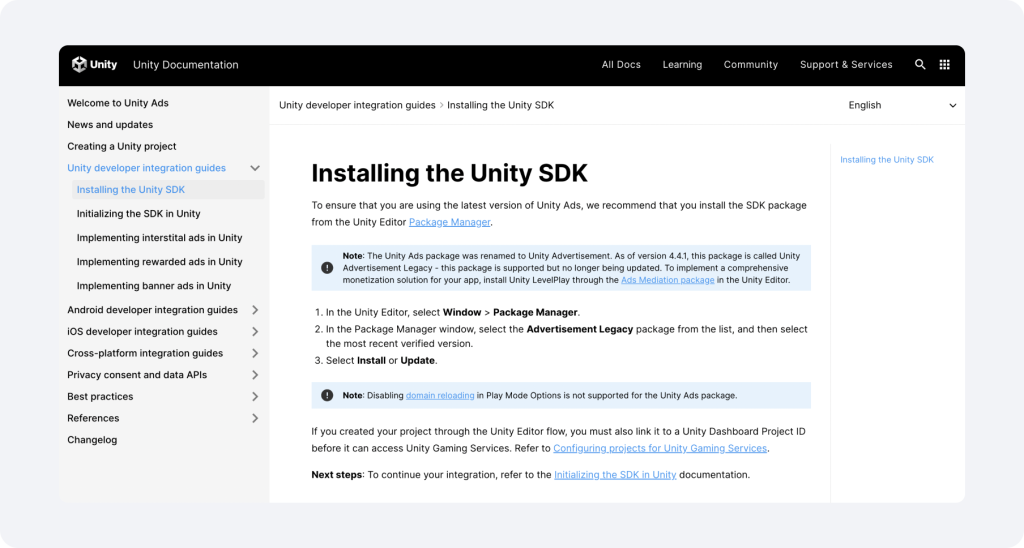This screenshot has width=1024, height=548.
Task: Open the Learning menu item
Action: (x=682, y=65)
